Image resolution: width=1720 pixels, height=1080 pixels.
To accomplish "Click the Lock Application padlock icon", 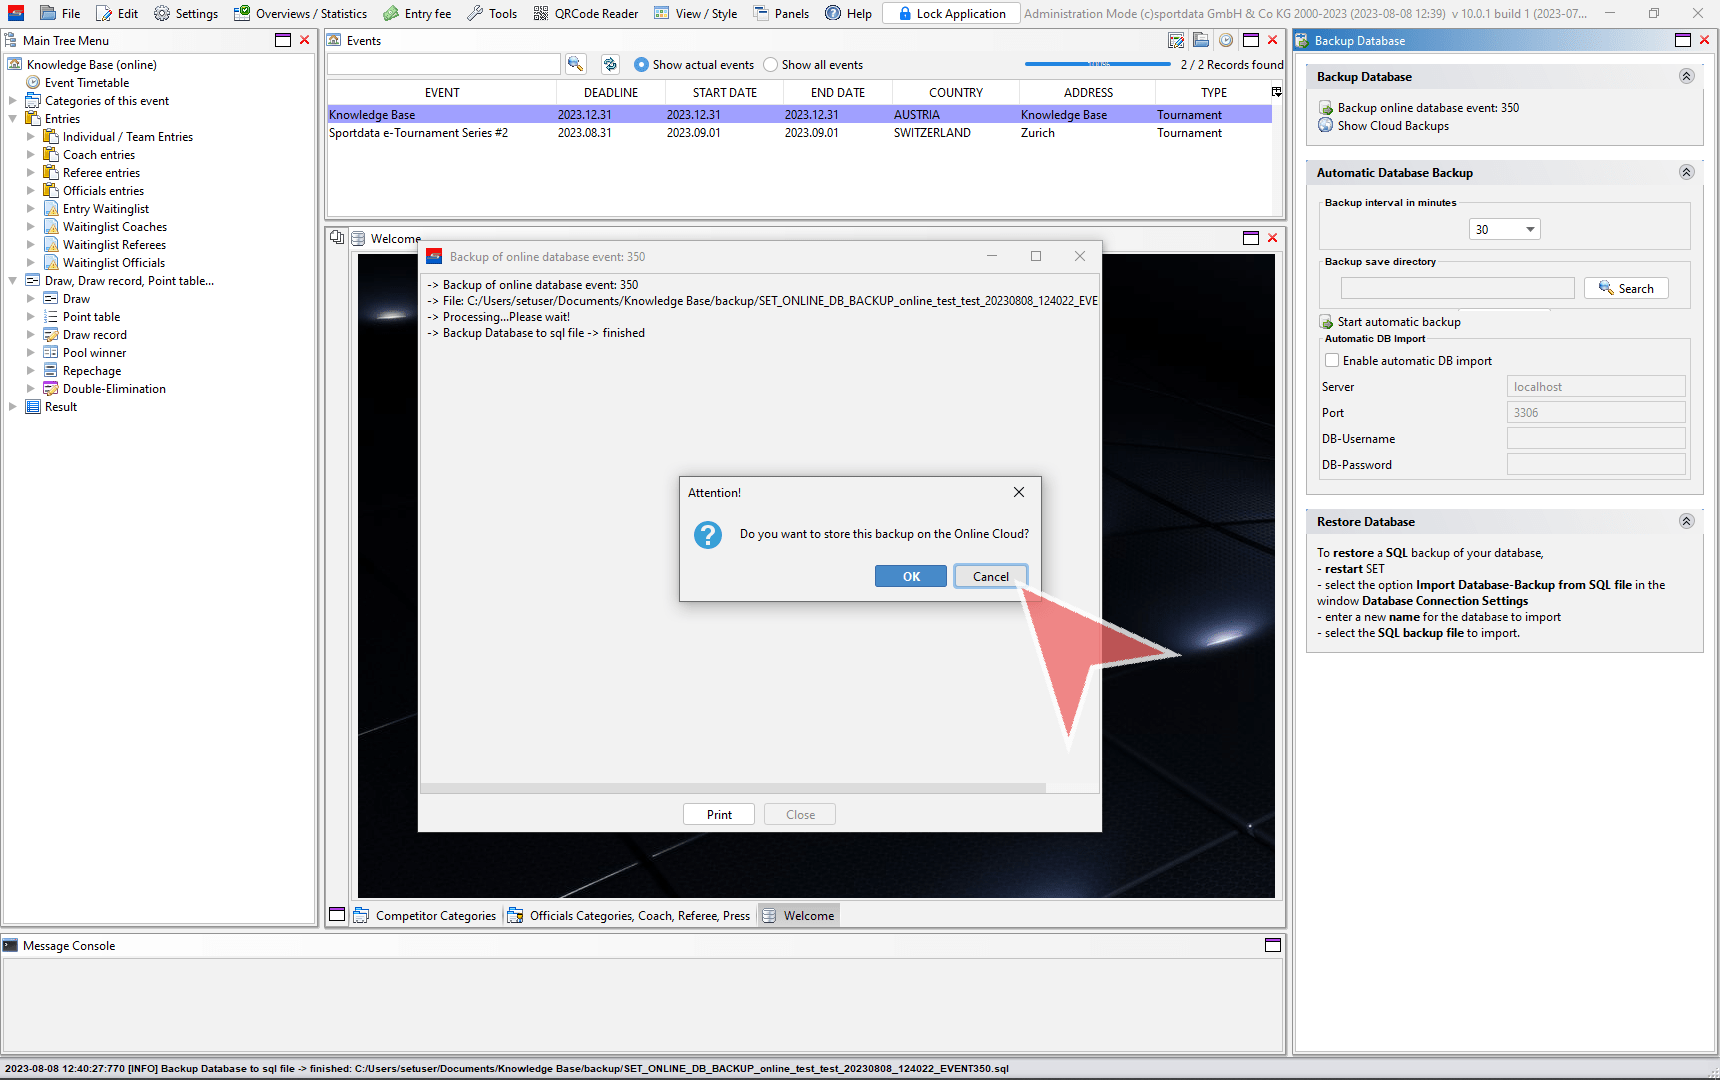I will click(x=904, y=13).
